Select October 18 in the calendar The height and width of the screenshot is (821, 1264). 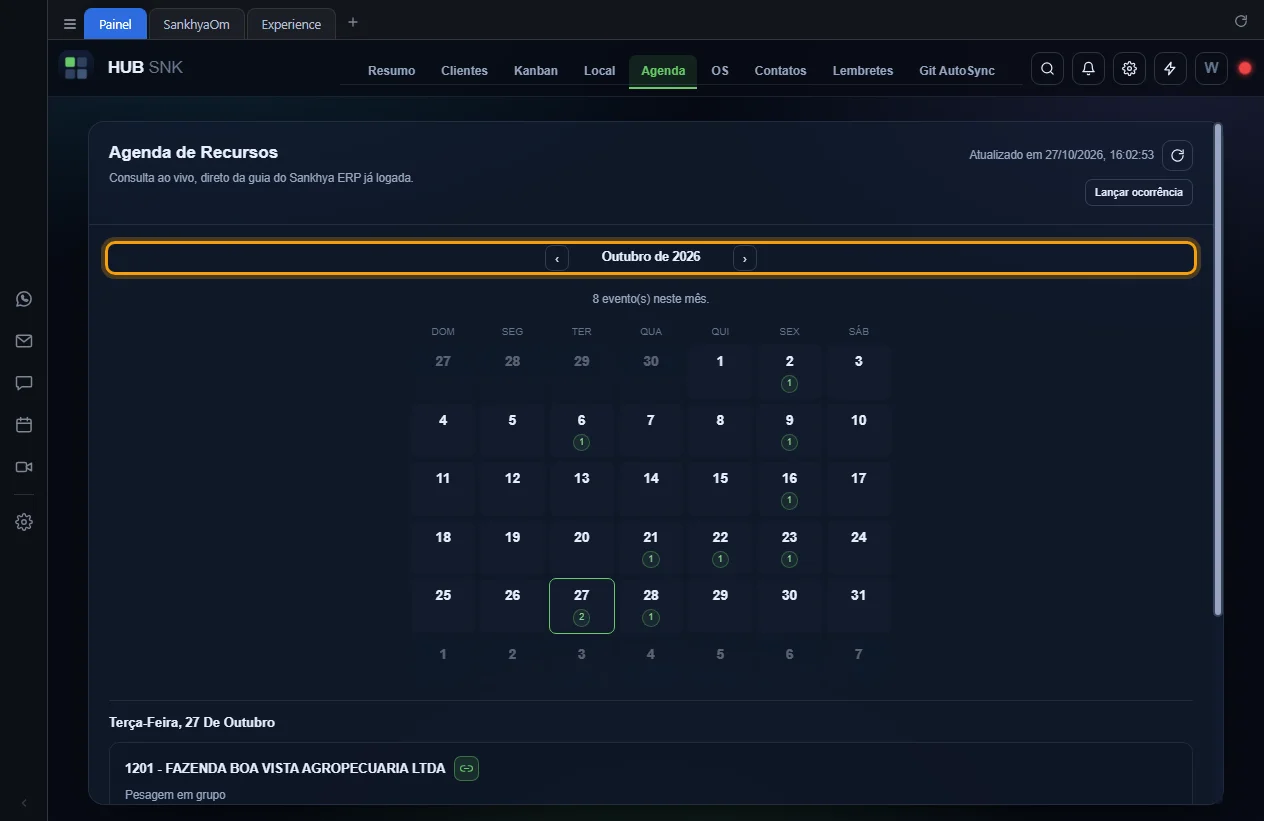443,547
